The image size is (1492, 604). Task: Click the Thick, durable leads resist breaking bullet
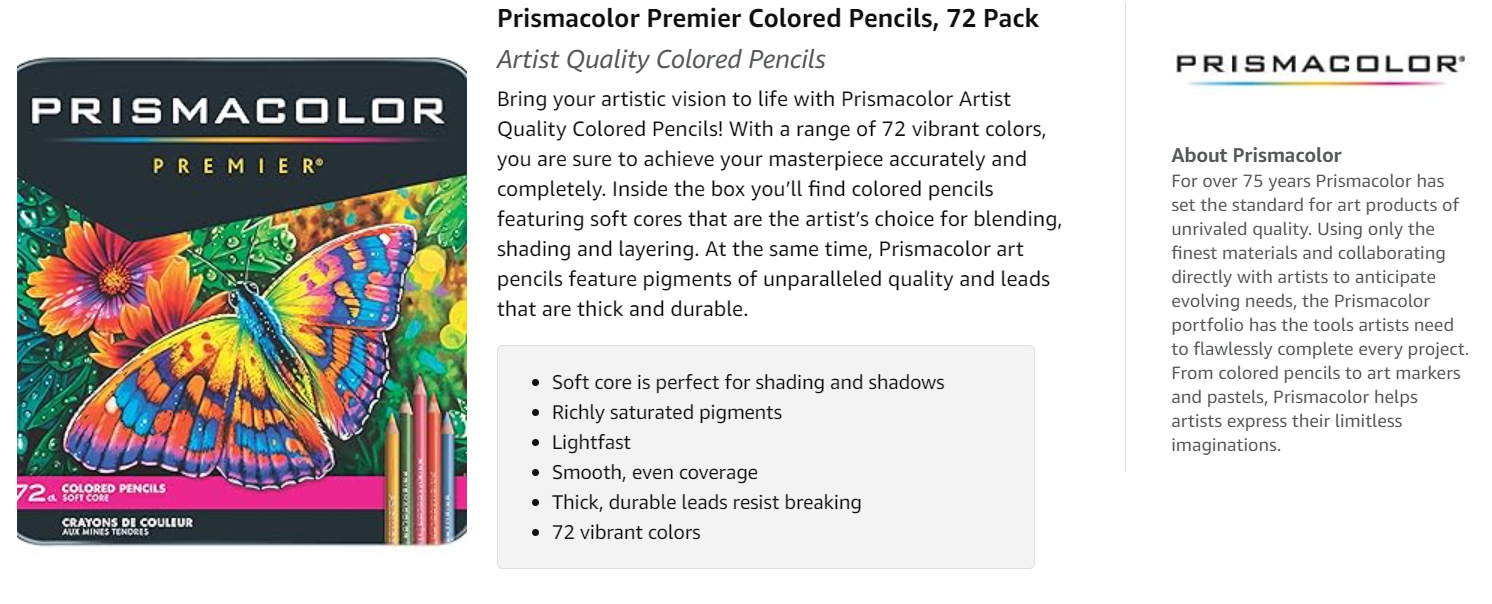[706, 502]
